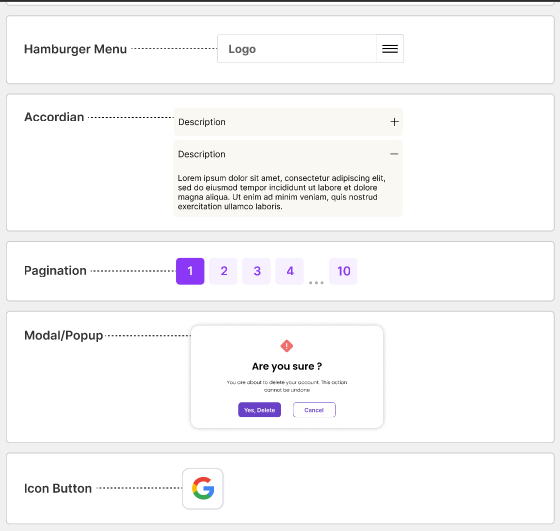Click the pagination ellipsis dots

click(316, 282)
